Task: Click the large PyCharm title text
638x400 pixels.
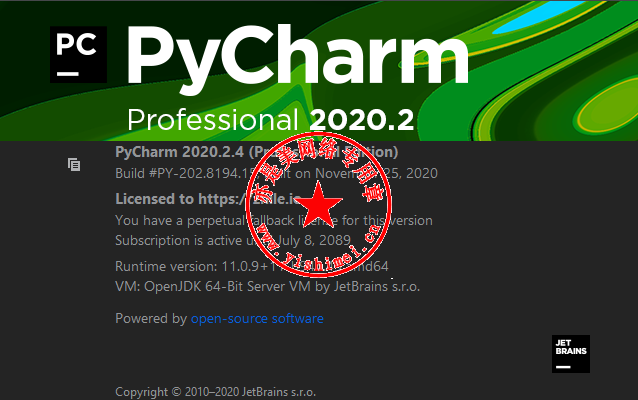Action: point(298,59)
